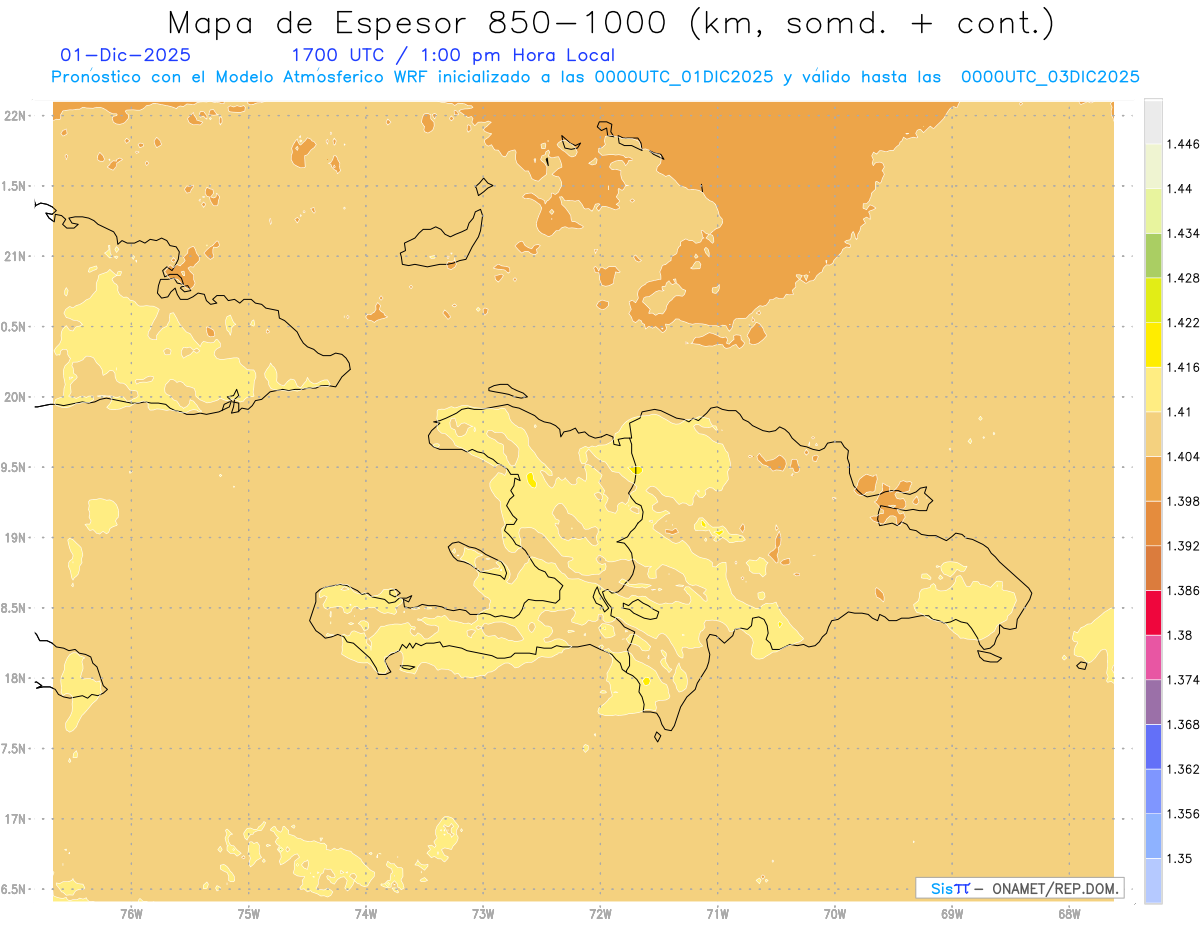
Task: Click the '74W' longitude label
Action: click(366, 914)
